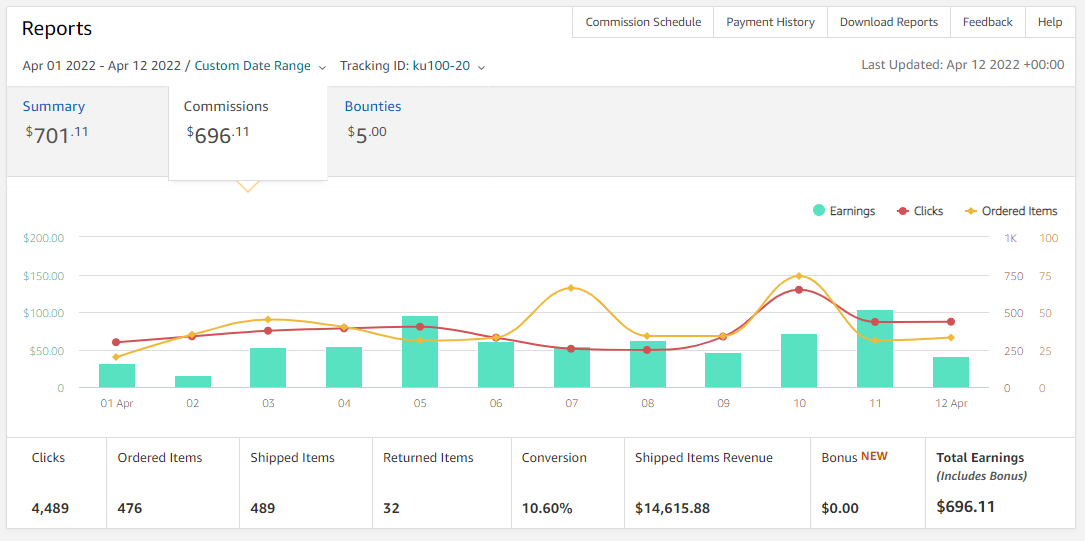Click the $200.00 axis label

[x=44, y=237]
